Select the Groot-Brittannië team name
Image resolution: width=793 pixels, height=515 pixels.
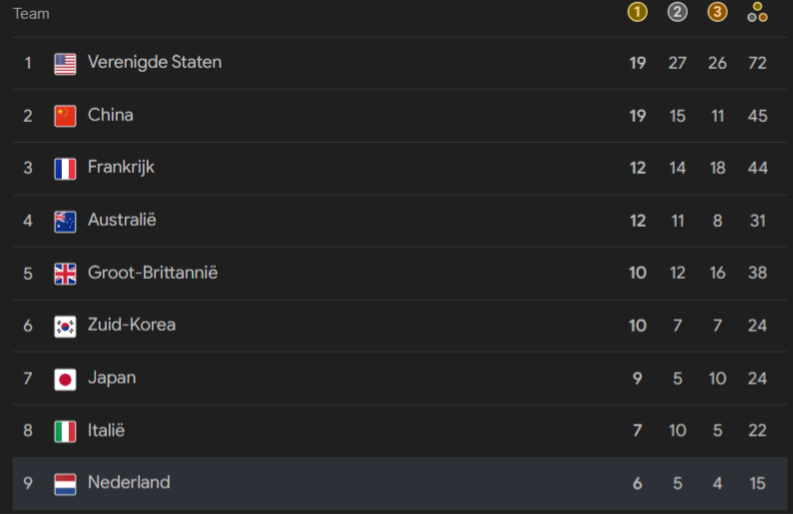pyautogui.click(x=153, y=273)
